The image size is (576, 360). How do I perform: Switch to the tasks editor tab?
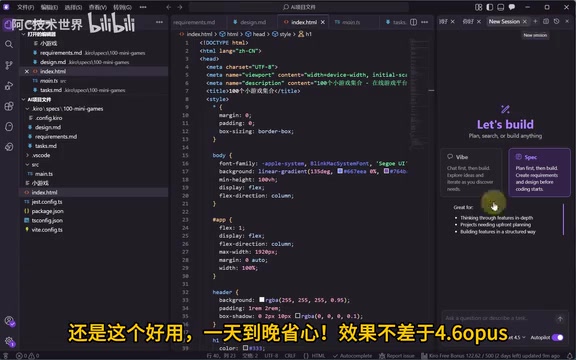[x=395, y=22]
